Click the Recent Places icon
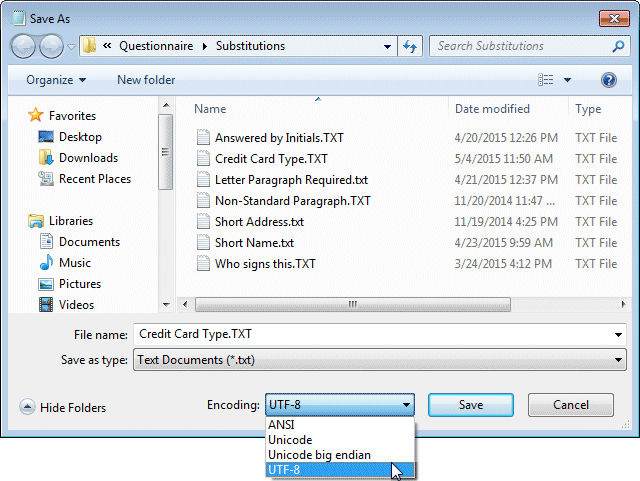Viewport: 640px width, 481px height. pyautogui.click(x=46, y=179)
